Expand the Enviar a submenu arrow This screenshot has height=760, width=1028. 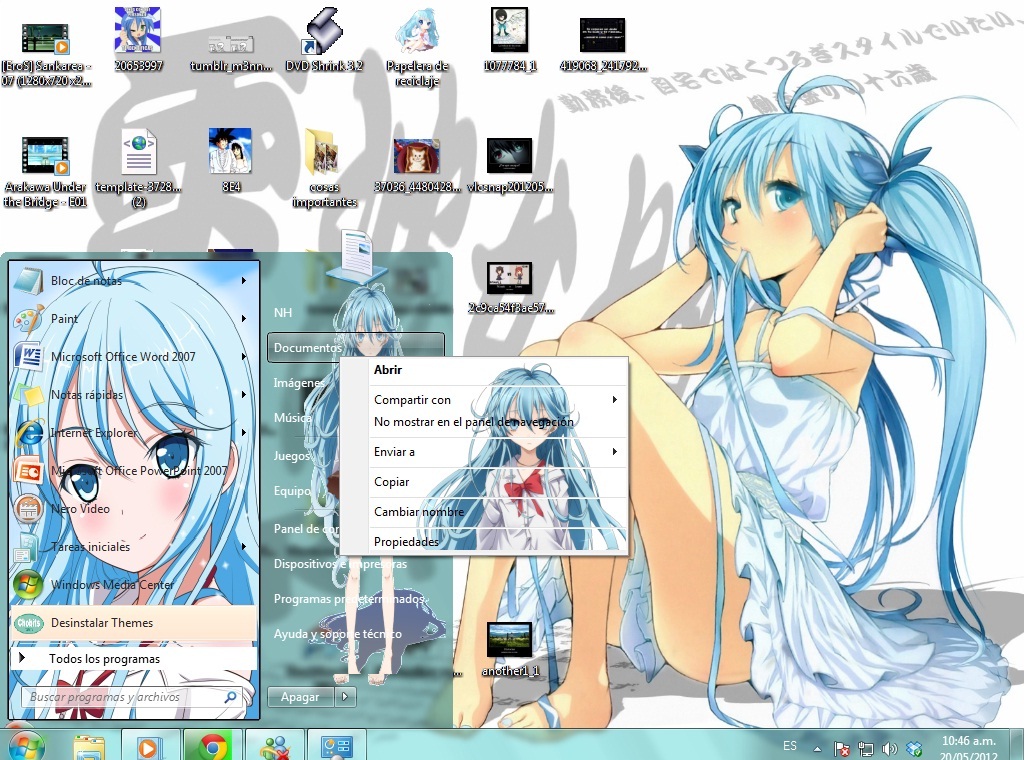point(614,451)
